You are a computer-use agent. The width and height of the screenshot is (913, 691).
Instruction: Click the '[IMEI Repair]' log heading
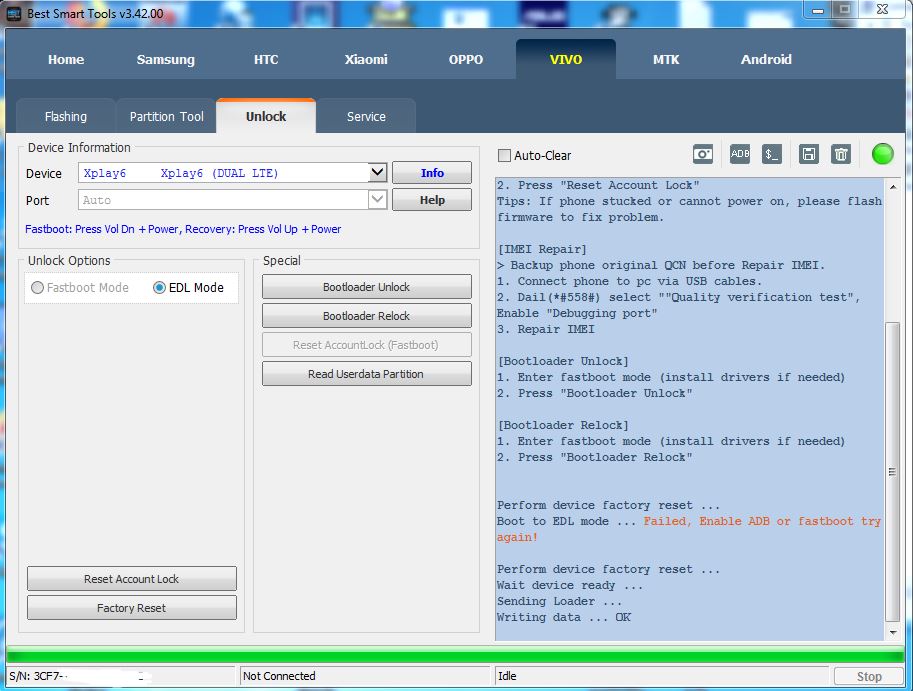coord(542,249)
